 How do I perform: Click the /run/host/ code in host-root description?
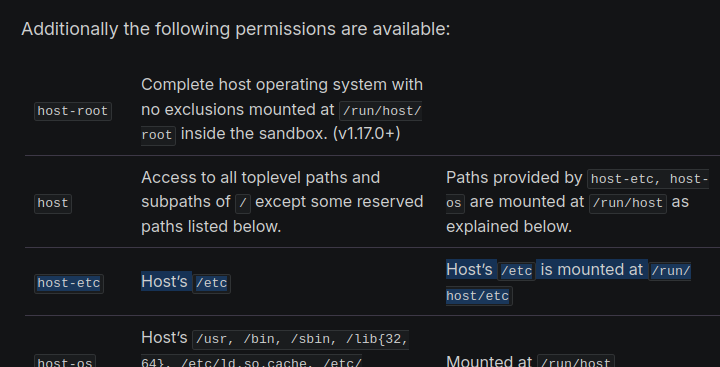380,111
